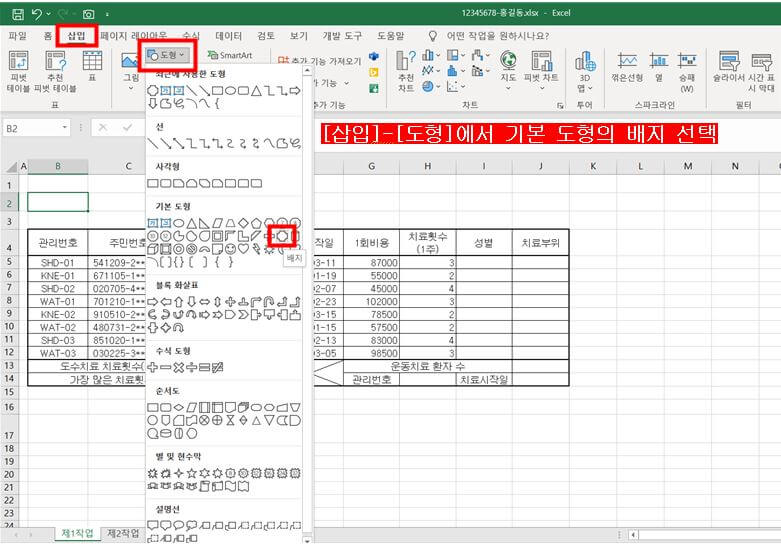The image size is (781, 553).
Task: Insert a Line sparkline (꺾은선형)
Action: point(627,66)
